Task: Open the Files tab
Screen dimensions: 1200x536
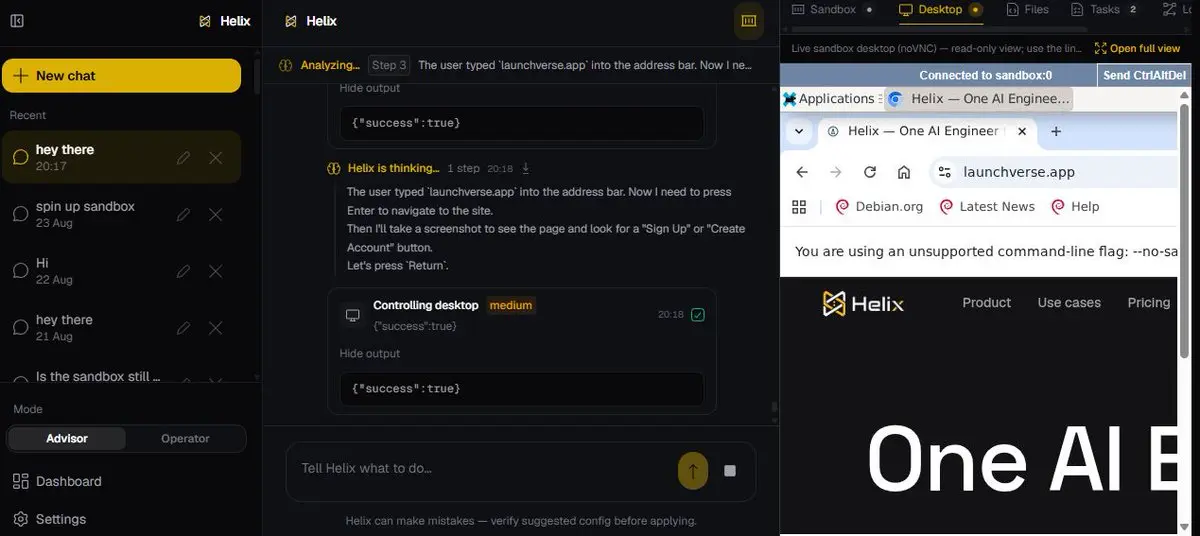Action: (x=1027, y=9)
